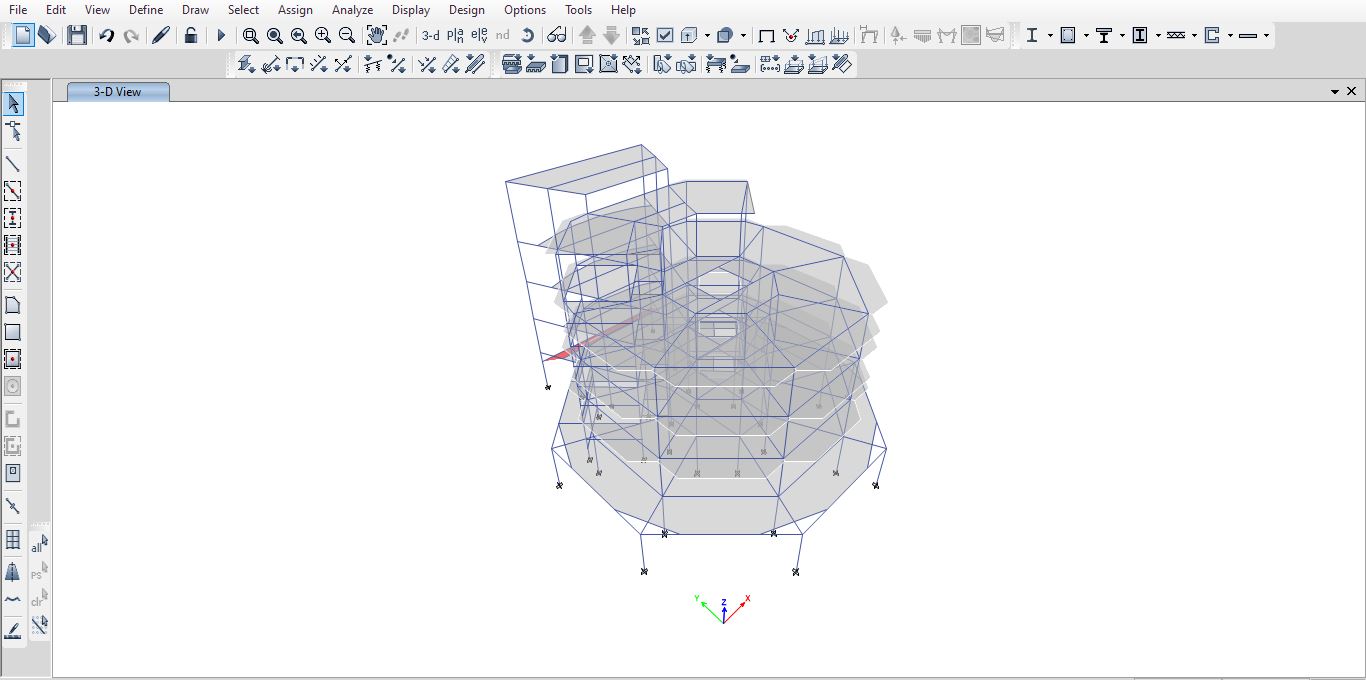
Task: Click the glasses Perspective Toggle icon
Action: pos(557,36)
